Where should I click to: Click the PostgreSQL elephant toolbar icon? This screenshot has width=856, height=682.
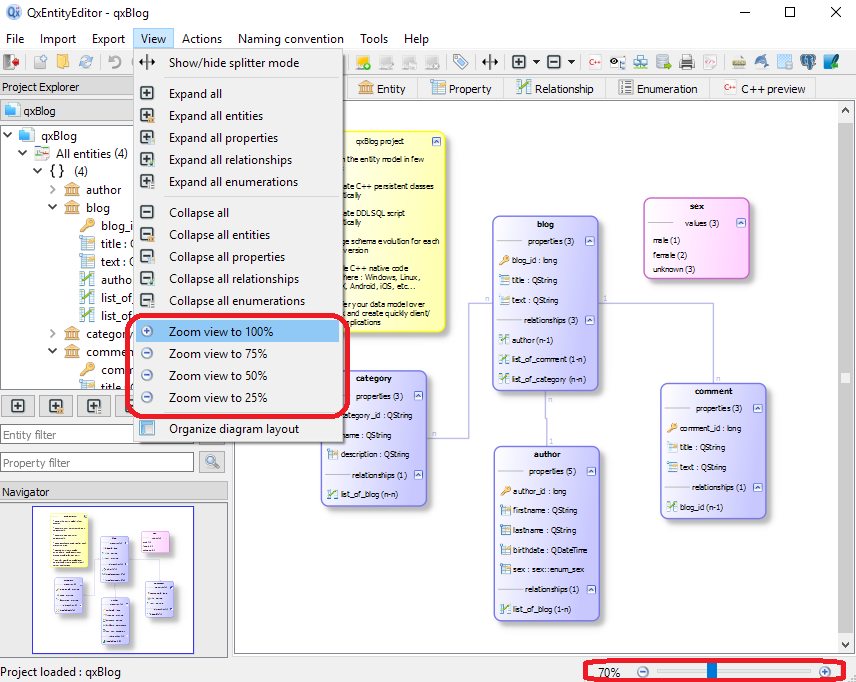(808, 62)
